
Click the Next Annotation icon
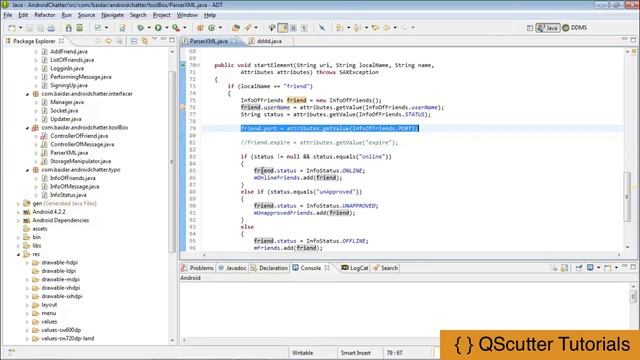(x=340, y=28)
